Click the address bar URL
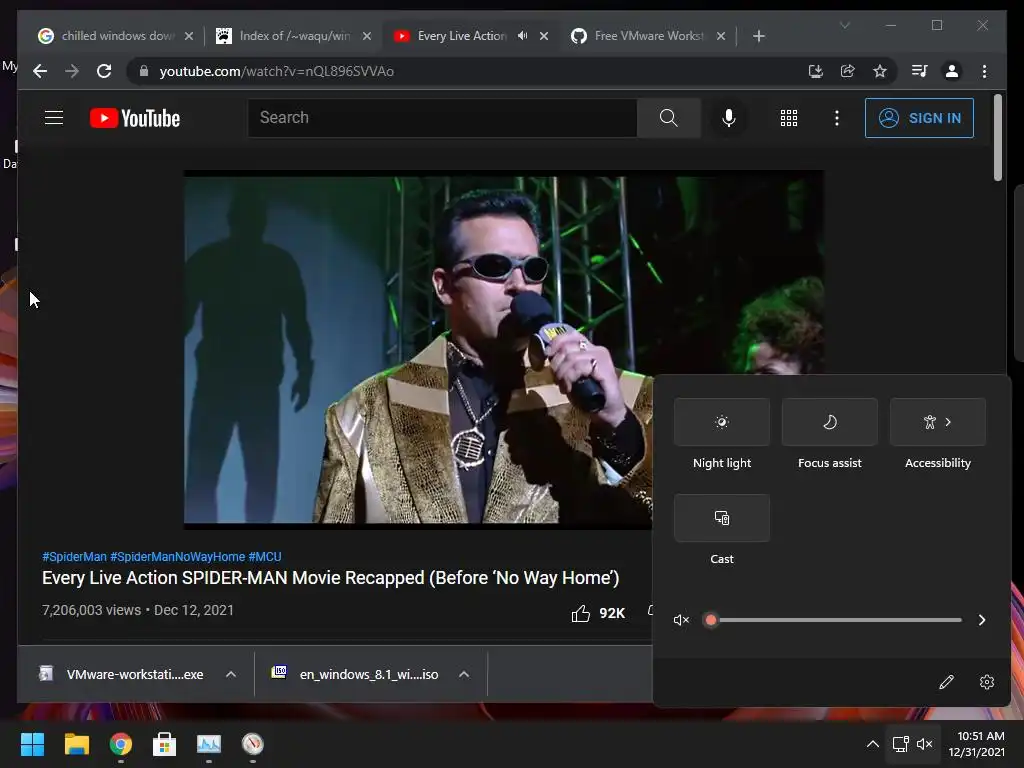The image size is (1024, 768). click(x=276, y=71)
